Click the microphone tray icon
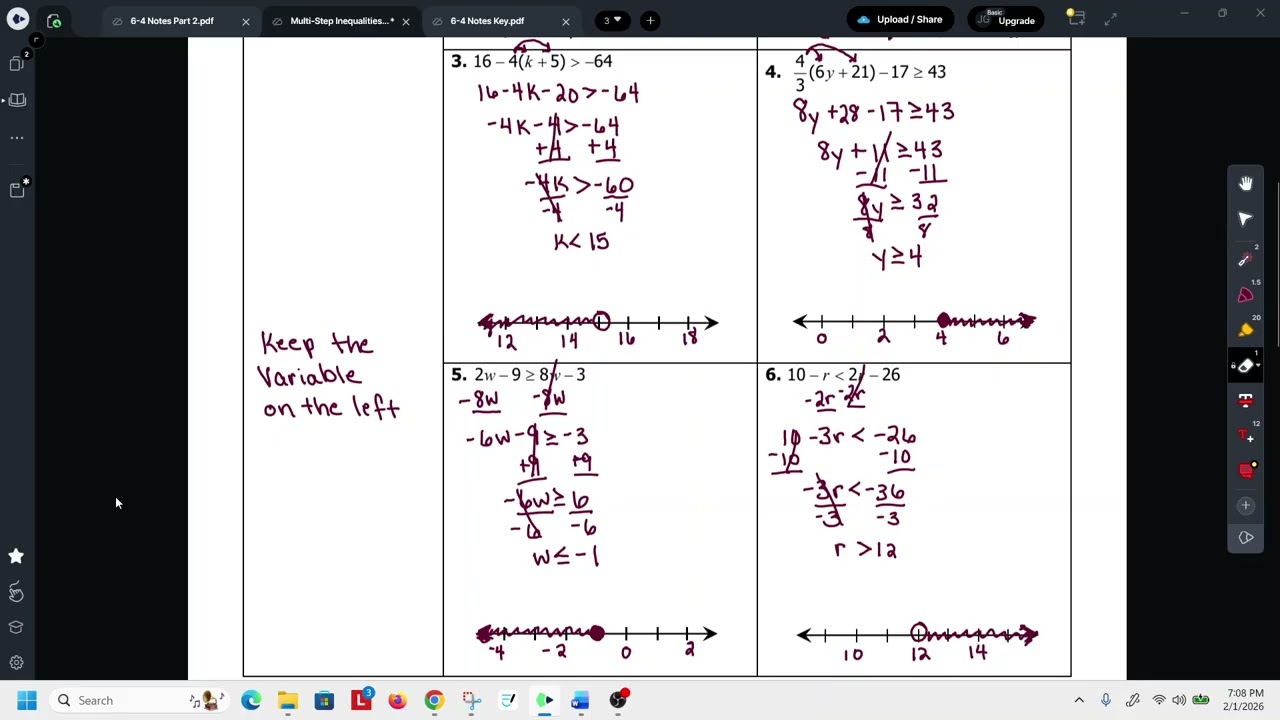The height and width of the screenshot is (720, 1280). 1106,700
